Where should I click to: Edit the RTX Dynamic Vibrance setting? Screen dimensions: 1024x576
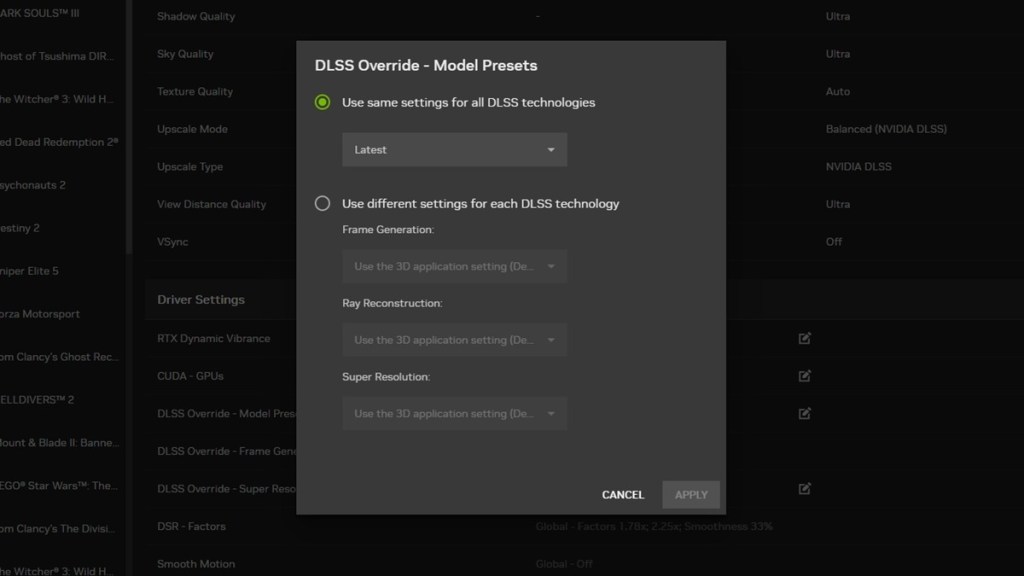tap(805, 339)
